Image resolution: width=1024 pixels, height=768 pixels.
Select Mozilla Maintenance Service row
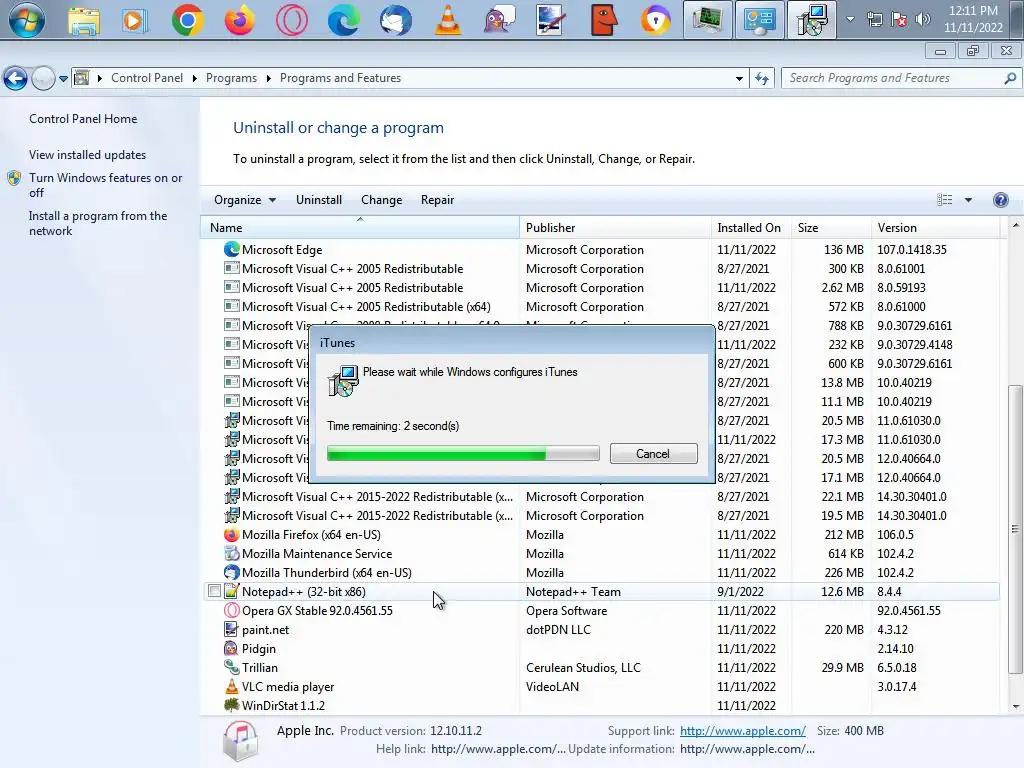(600, 553)
